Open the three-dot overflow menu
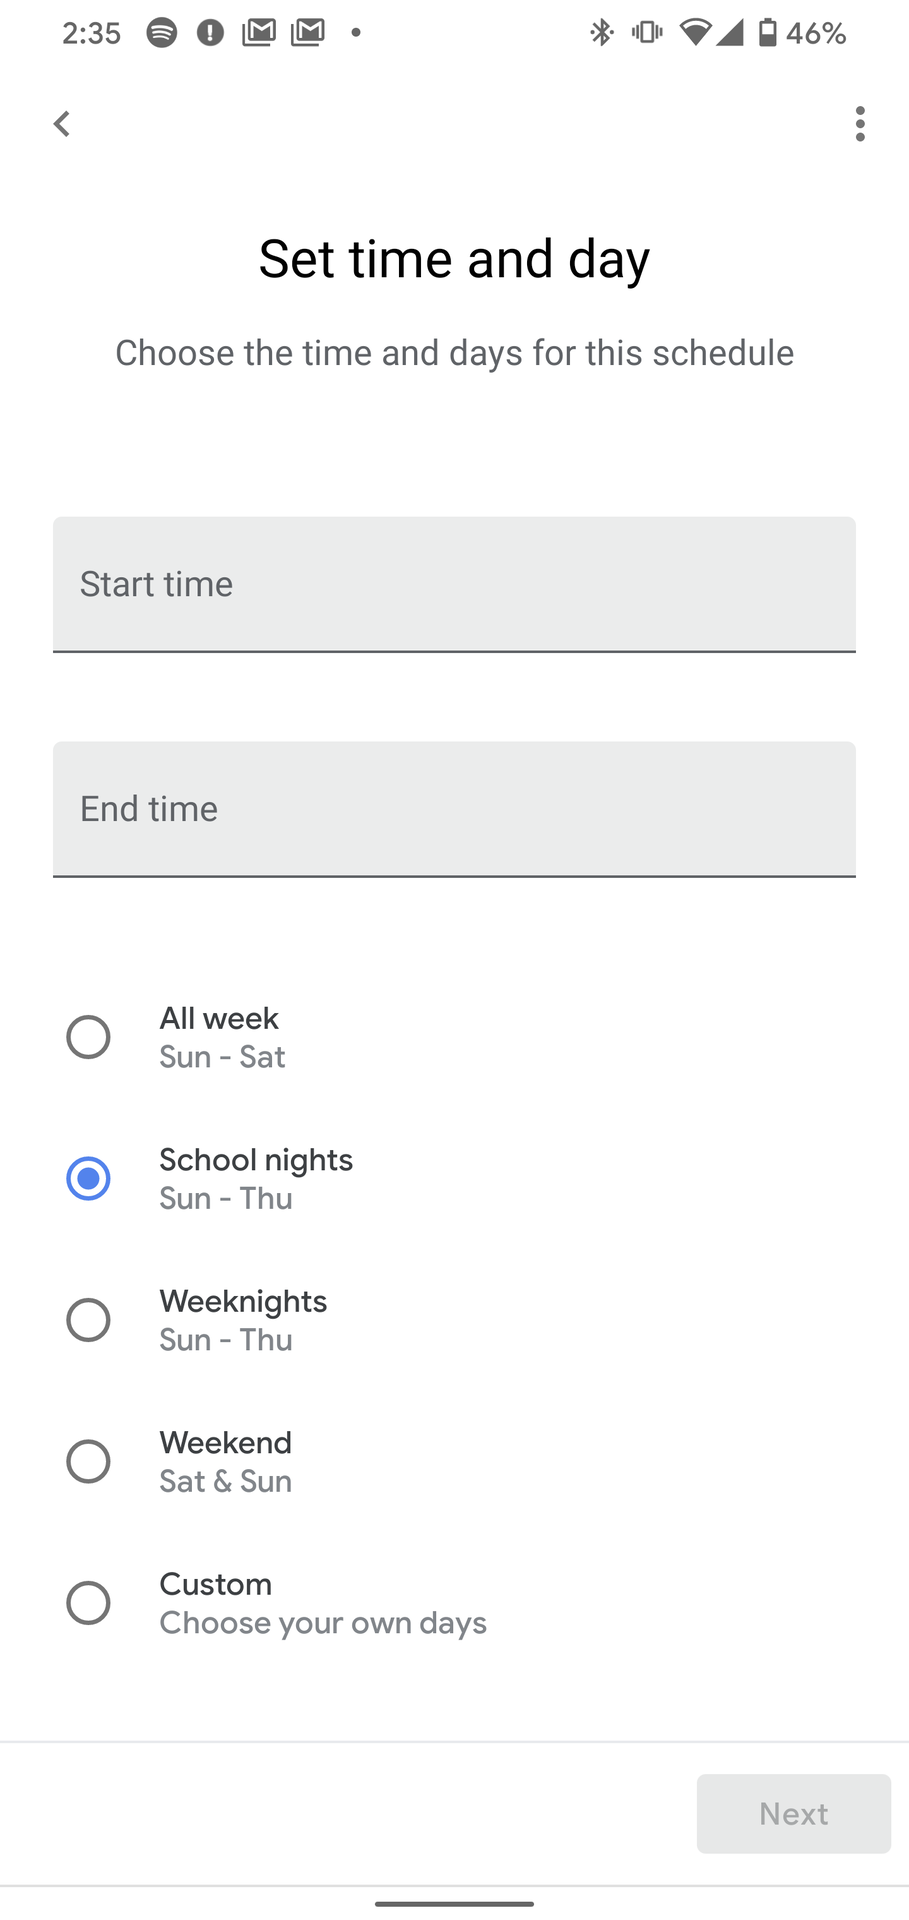The image size is (909, 1920). pos(860,124)
